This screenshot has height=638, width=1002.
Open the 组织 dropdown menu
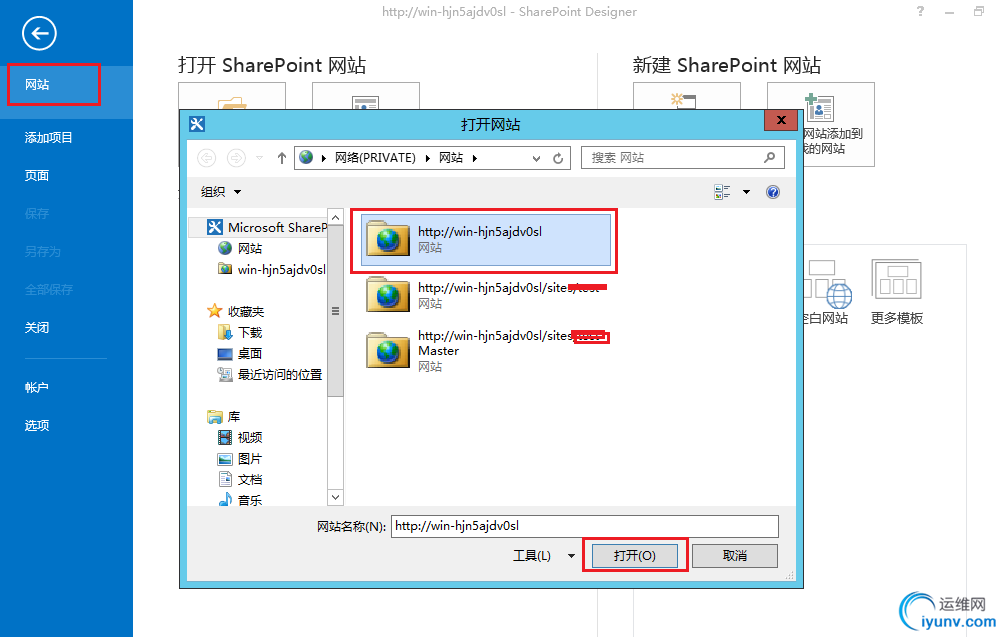point(220,192)
